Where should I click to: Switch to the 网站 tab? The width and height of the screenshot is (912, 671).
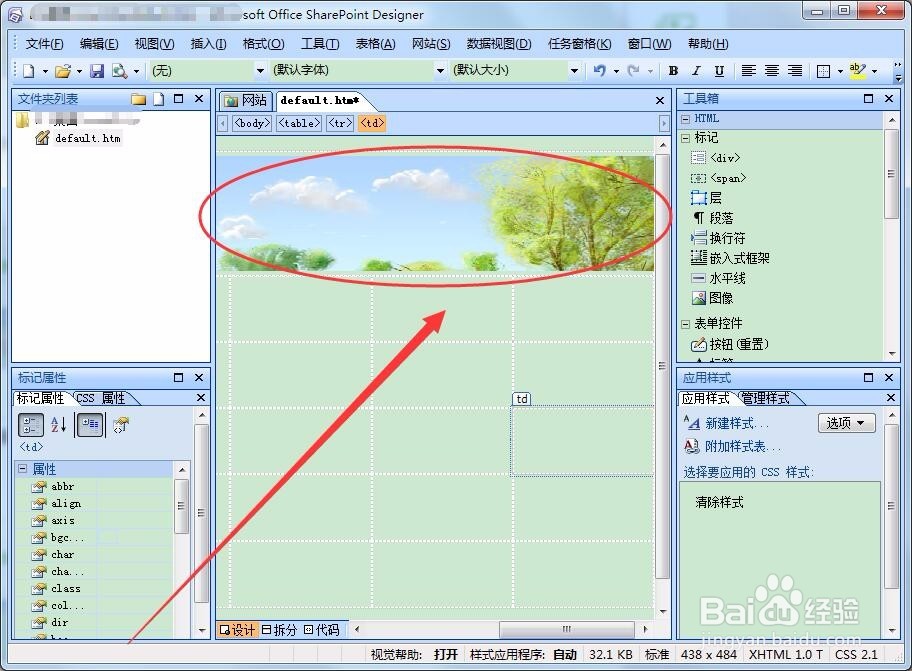(246, 101)
